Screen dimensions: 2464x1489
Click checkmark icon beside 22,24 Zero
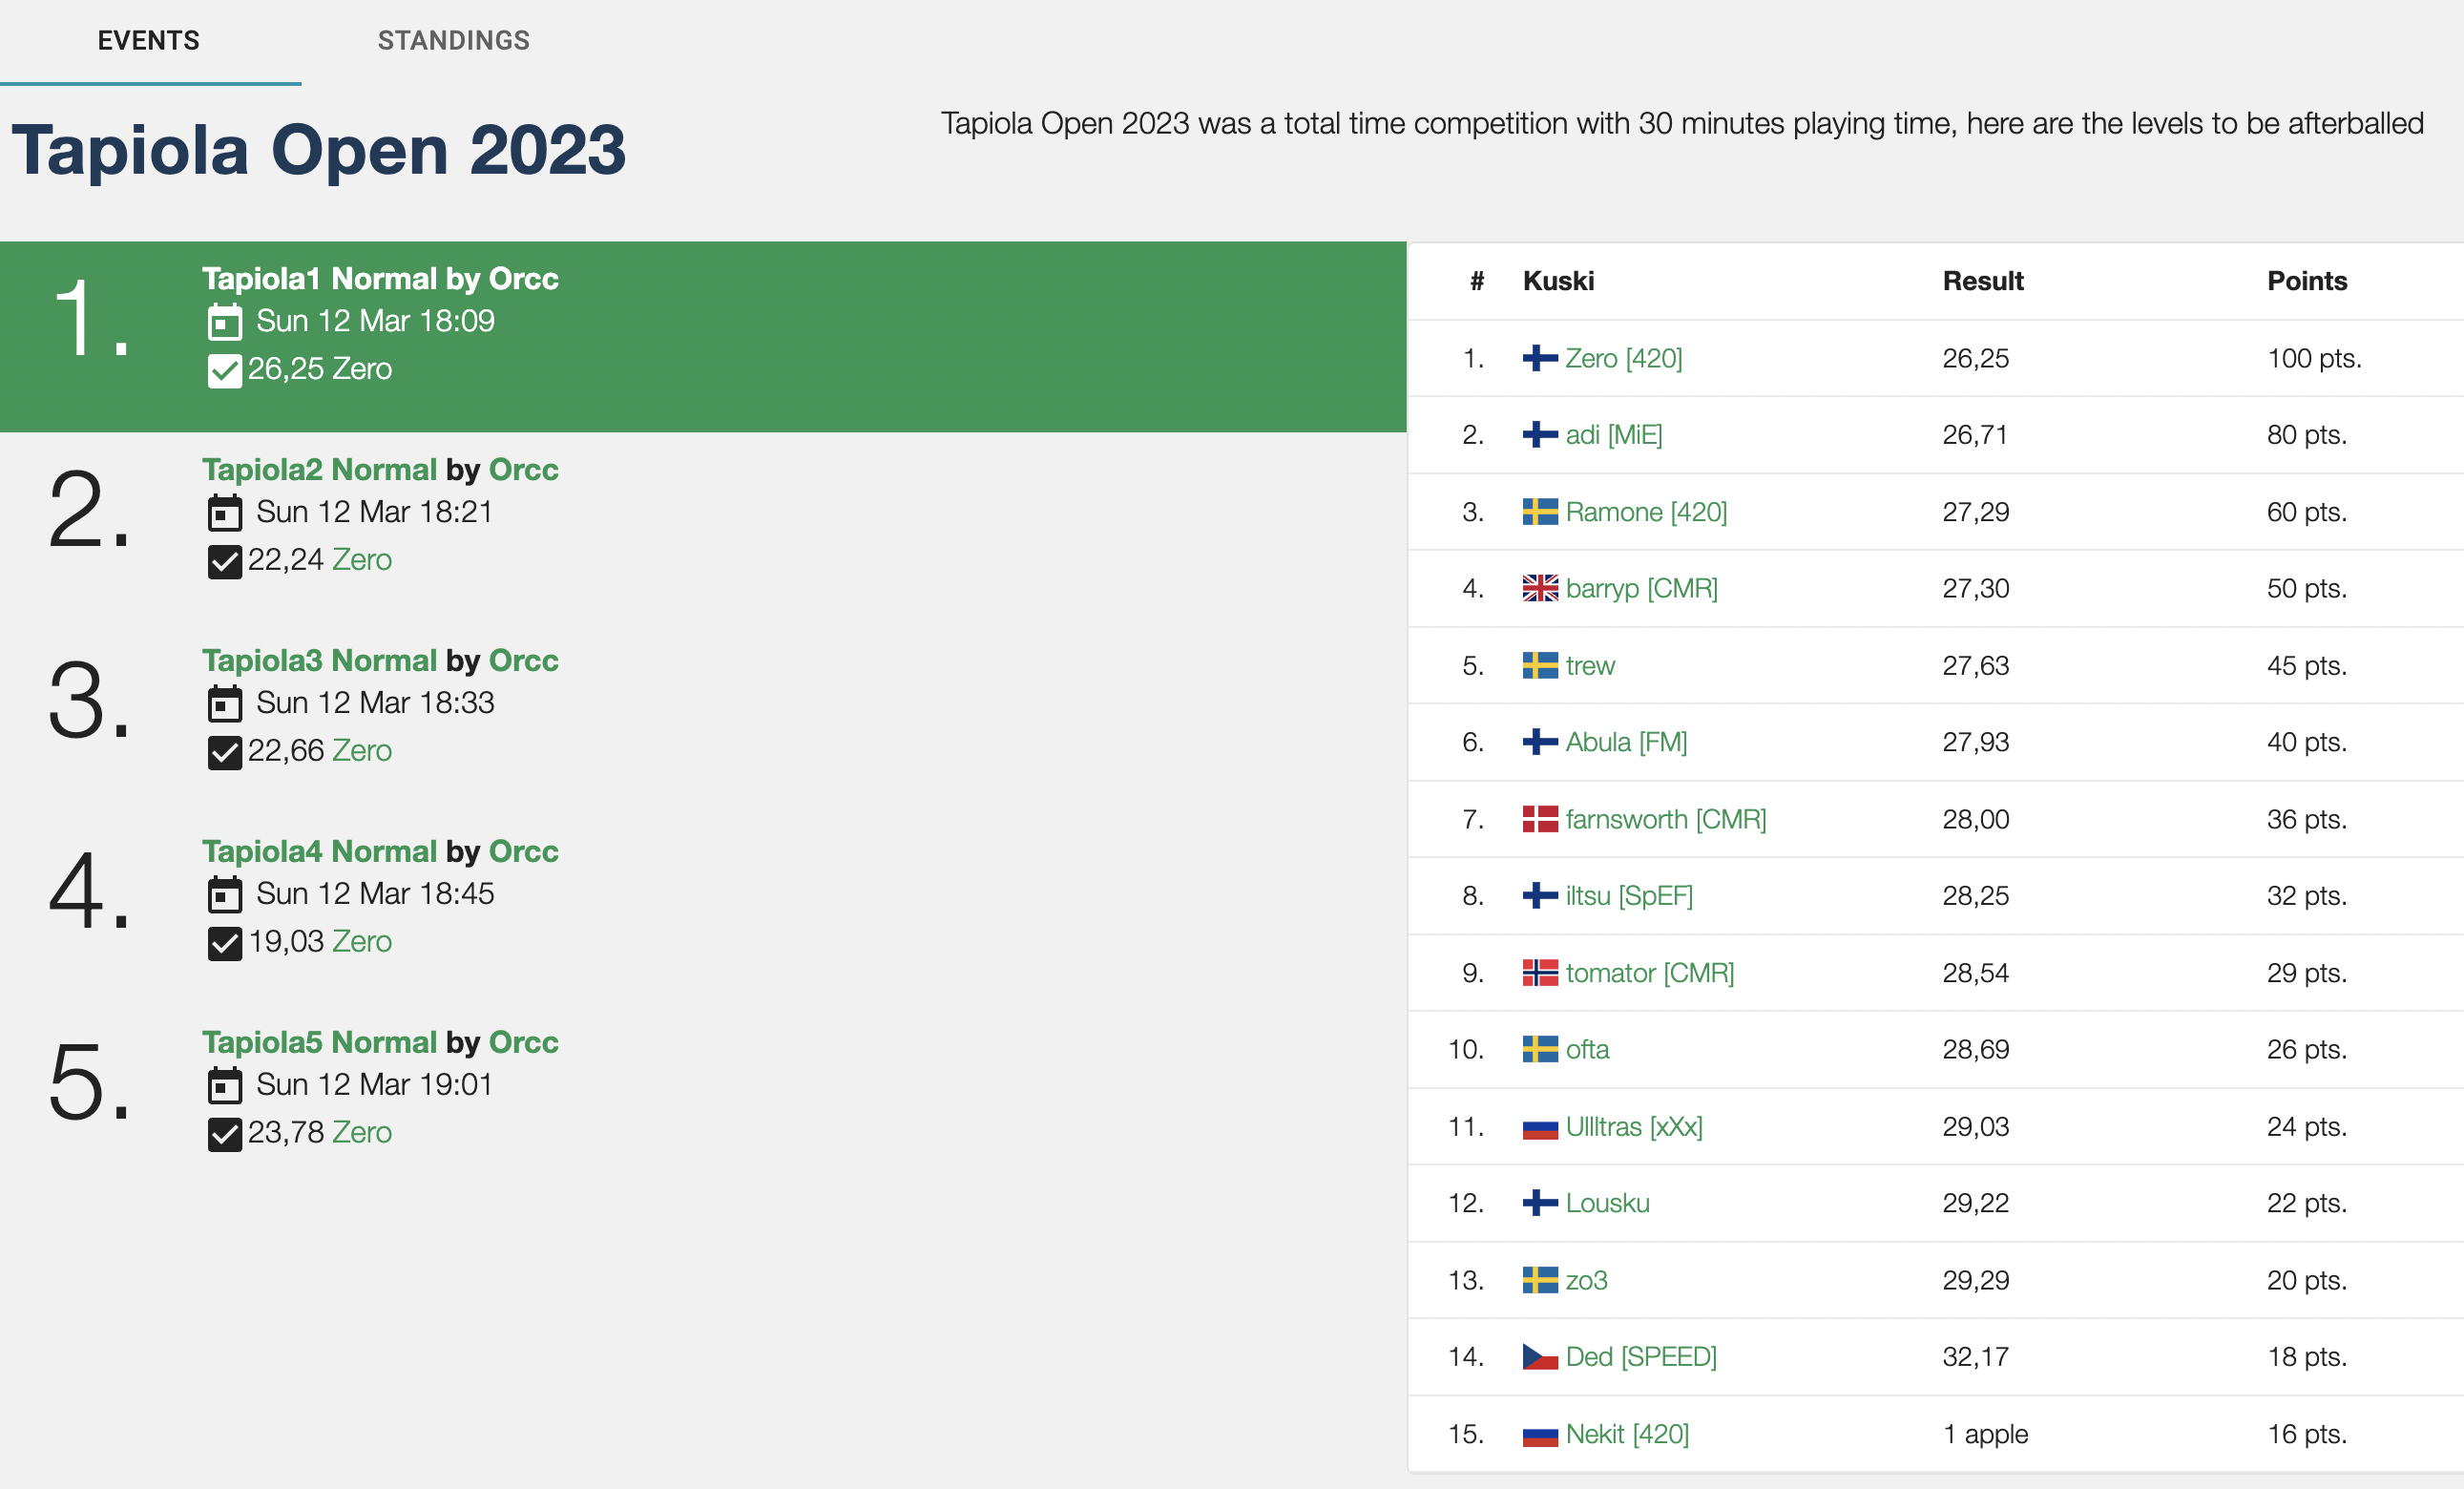click(x=224, y=562)
